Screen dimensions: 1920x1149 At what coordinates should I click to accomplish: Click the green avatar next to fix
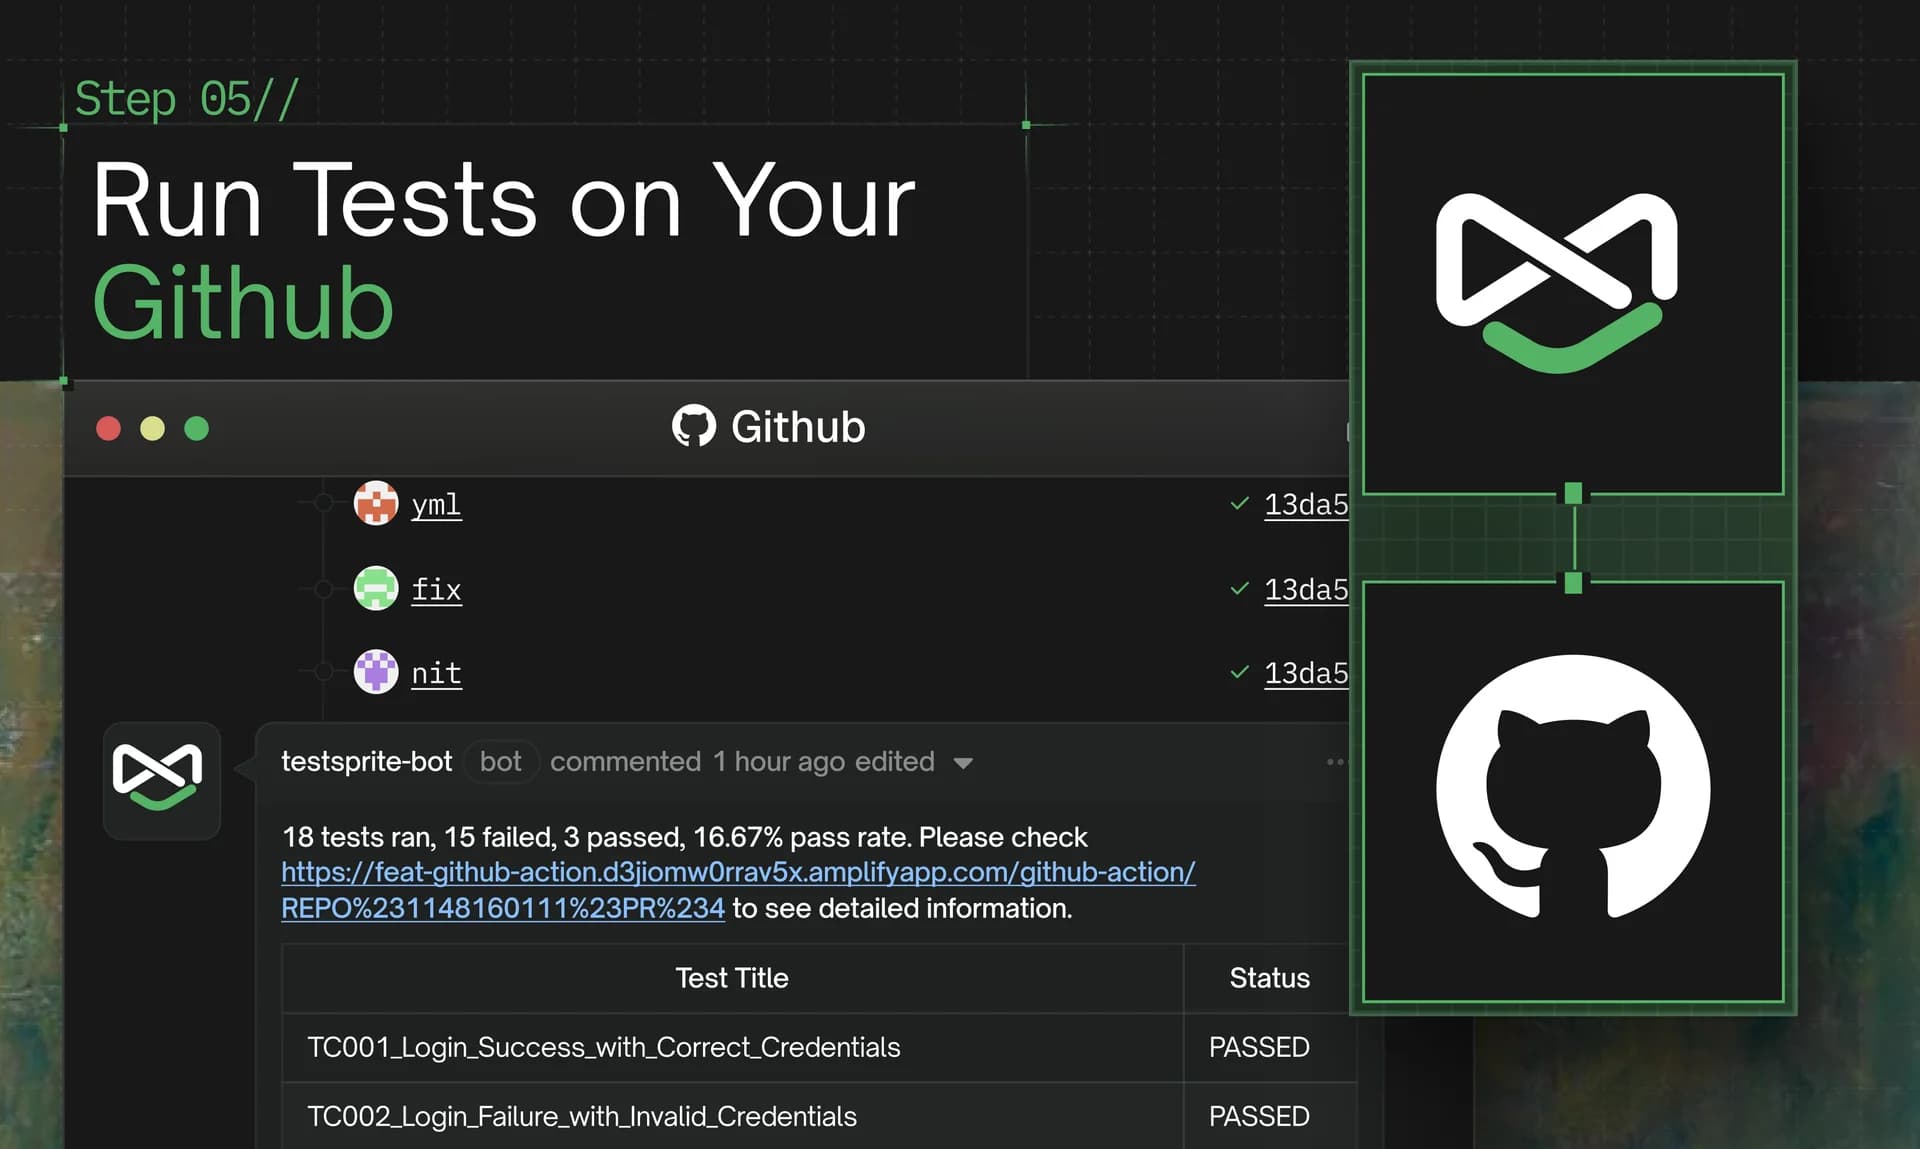[376, 588]
